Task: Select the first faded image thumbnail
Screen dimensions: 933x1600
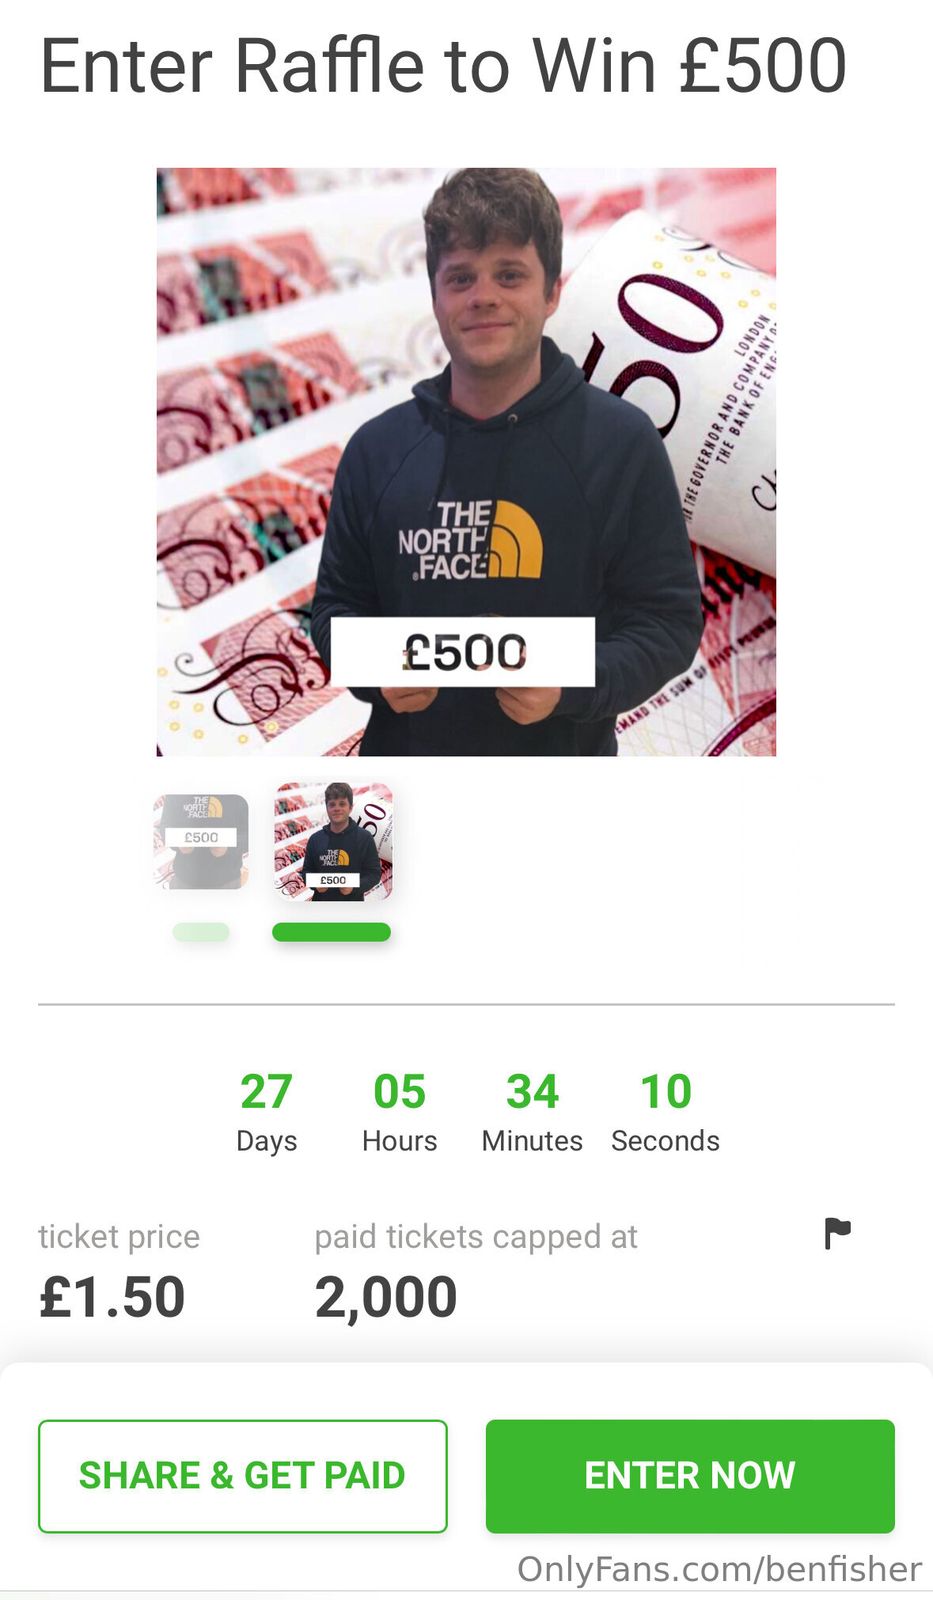Action: [201, 841]
